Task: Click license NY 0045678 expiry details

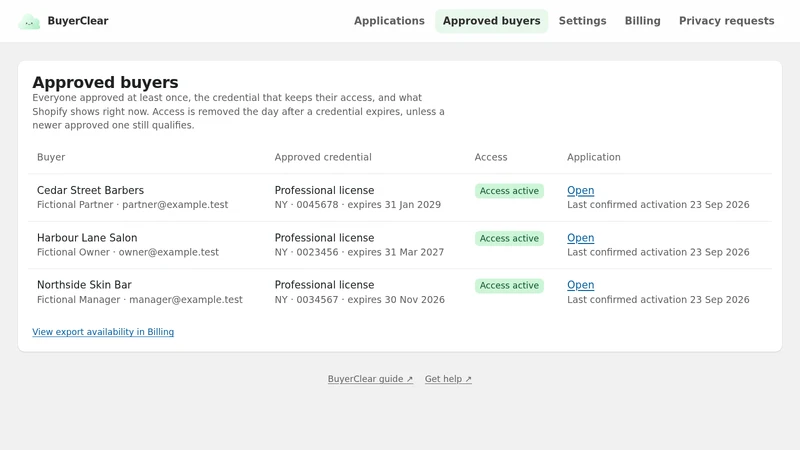Action: click(x=358, y=205)
